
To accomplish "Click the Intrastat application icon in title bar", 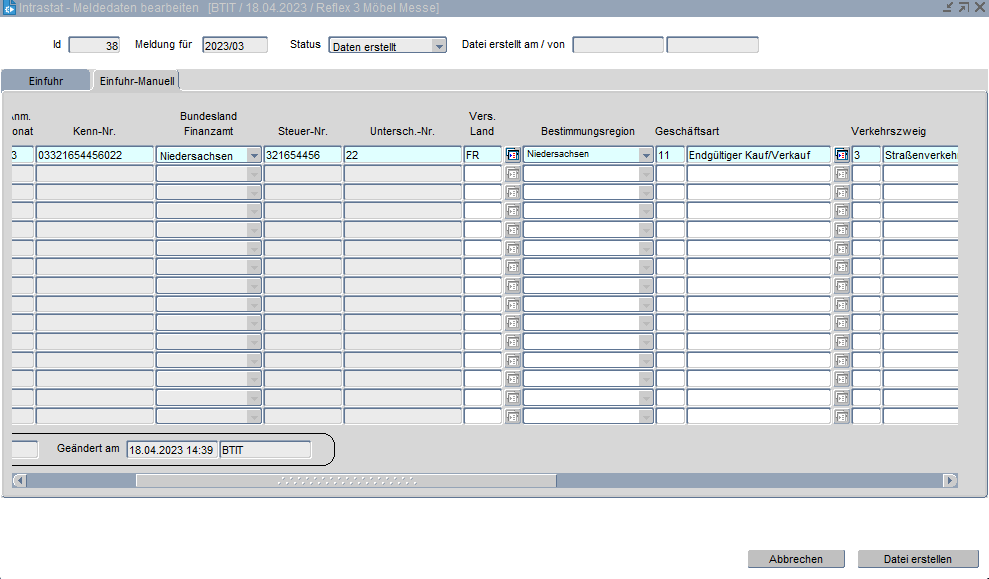I will pyautogui.click(x=9, y=8).
